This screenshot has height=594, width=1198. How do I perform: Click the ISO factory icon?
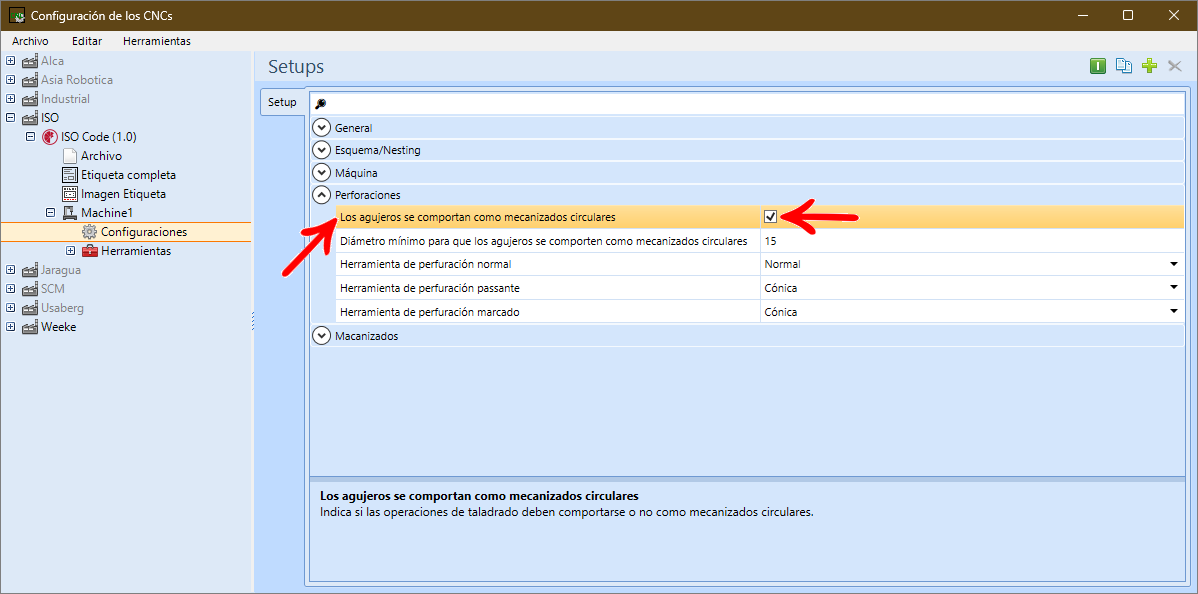pyautogui.click(x=31, y=118)
